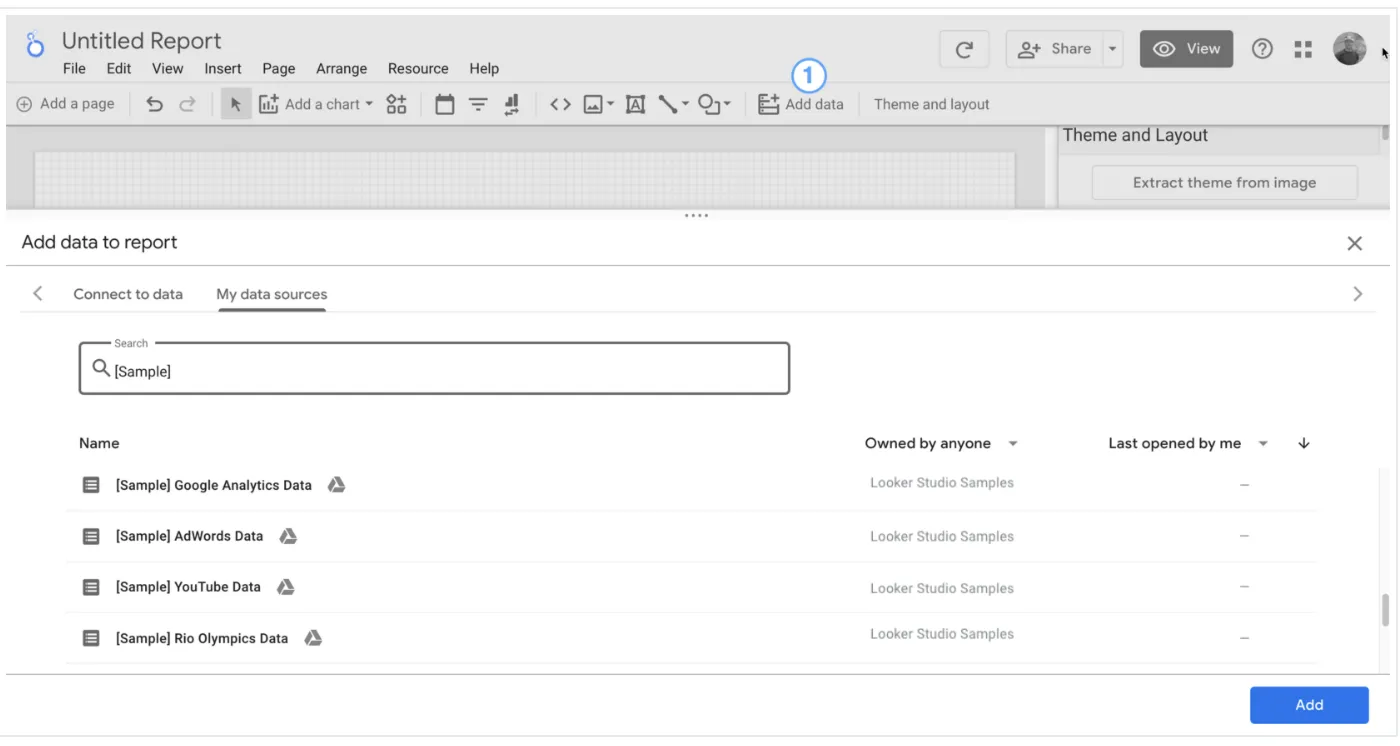This screenshot has height=746, width=1400.
Task: Click Add a page button
Action: (x=66, y=104)
